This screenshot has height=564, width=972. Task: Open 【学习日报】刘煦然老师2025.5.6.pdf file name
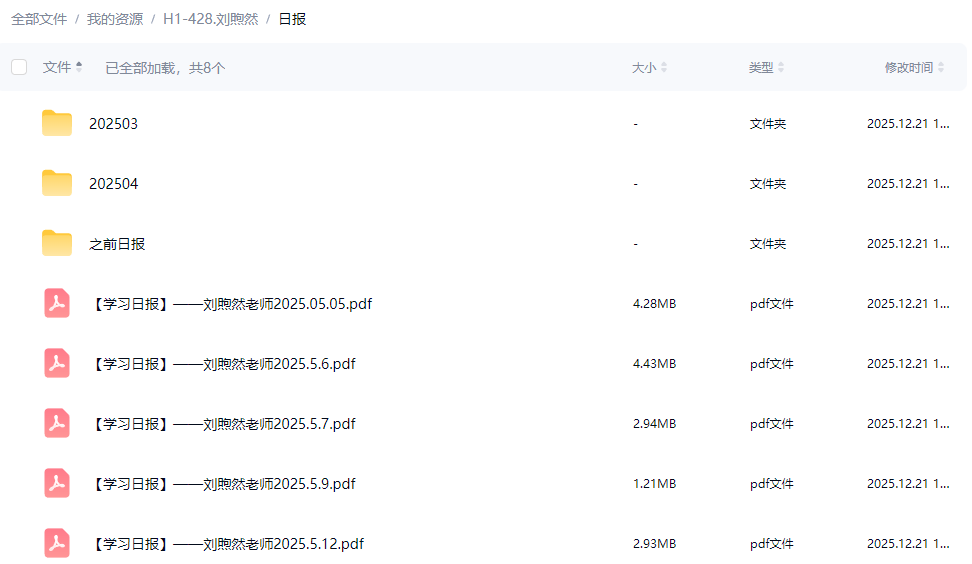point(223,364)
